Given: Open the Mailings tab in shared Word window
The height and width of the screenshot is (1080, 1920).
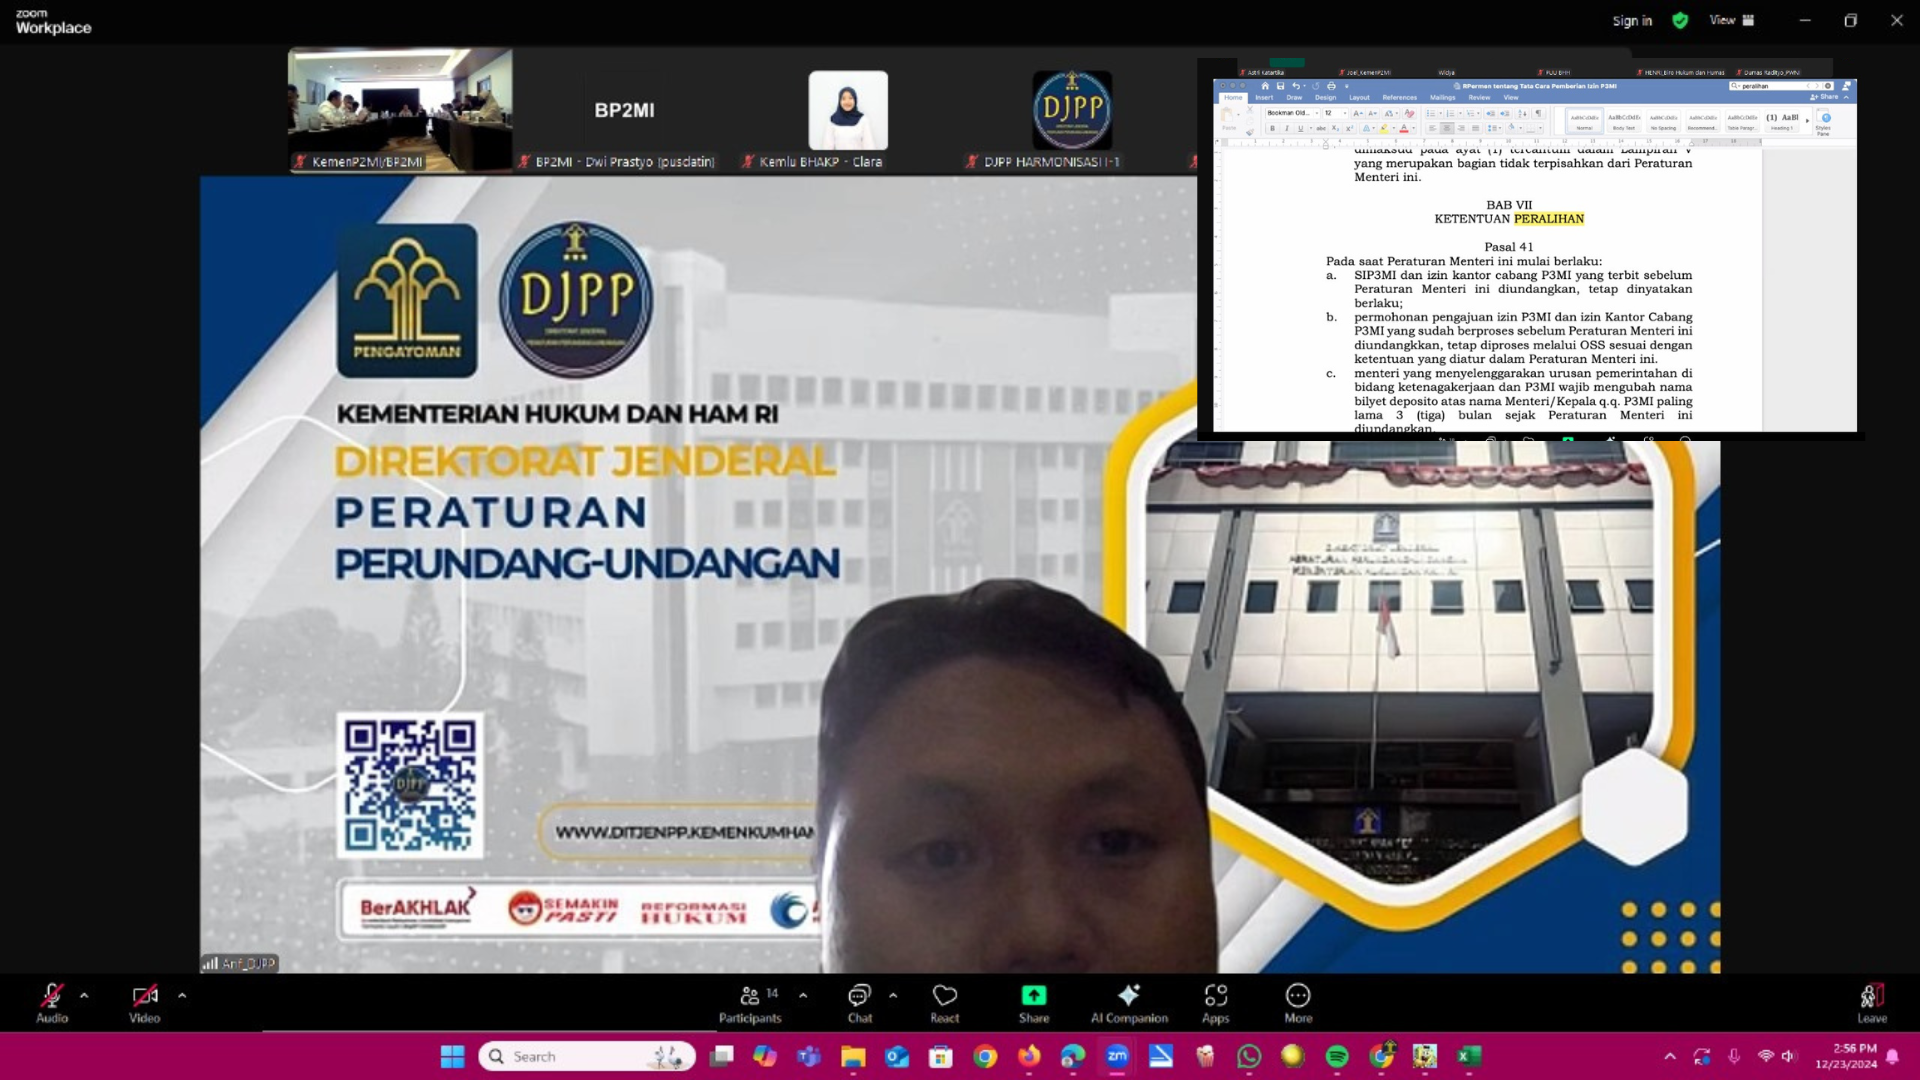Looking at the screenshot, I should click(x=1442, y=98).
